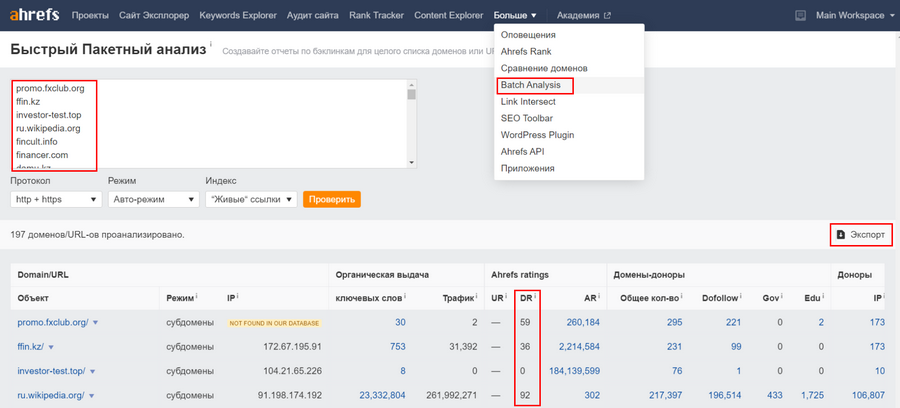Open Сайт Эксплорер in top navigation
Viewport: 900px width, 408px height.
coord(154,15)
